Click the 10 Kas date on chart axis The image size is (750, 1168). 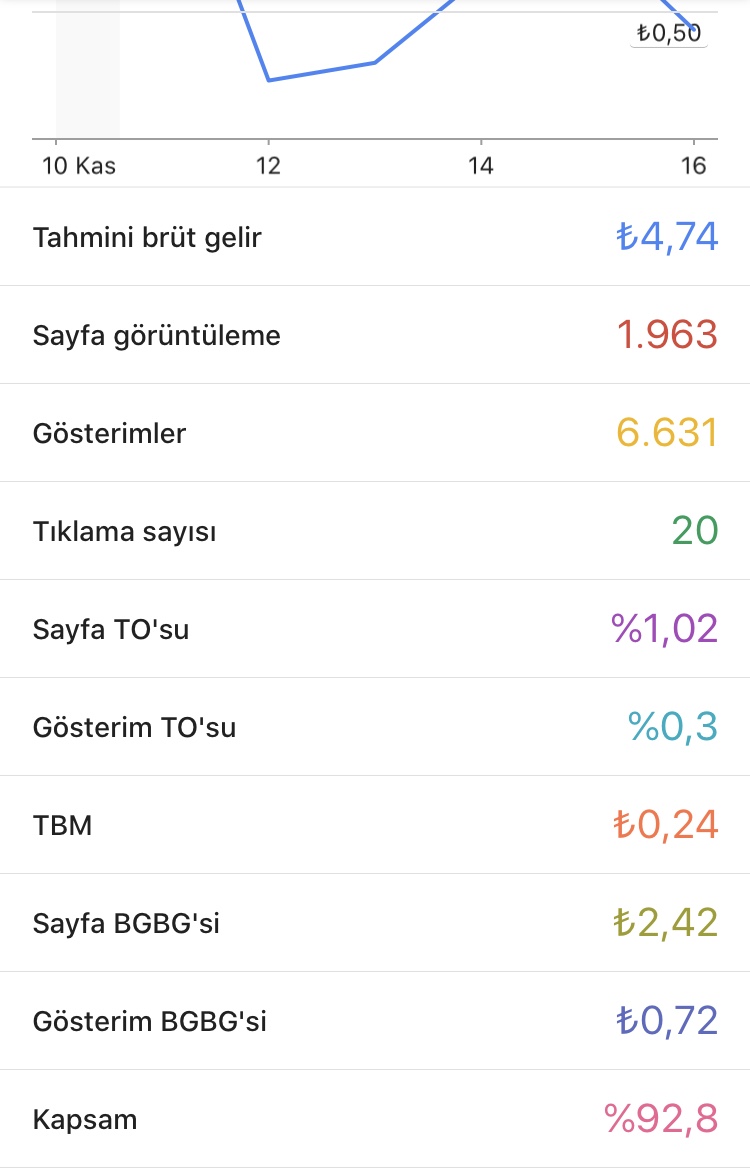click(79, 165)
